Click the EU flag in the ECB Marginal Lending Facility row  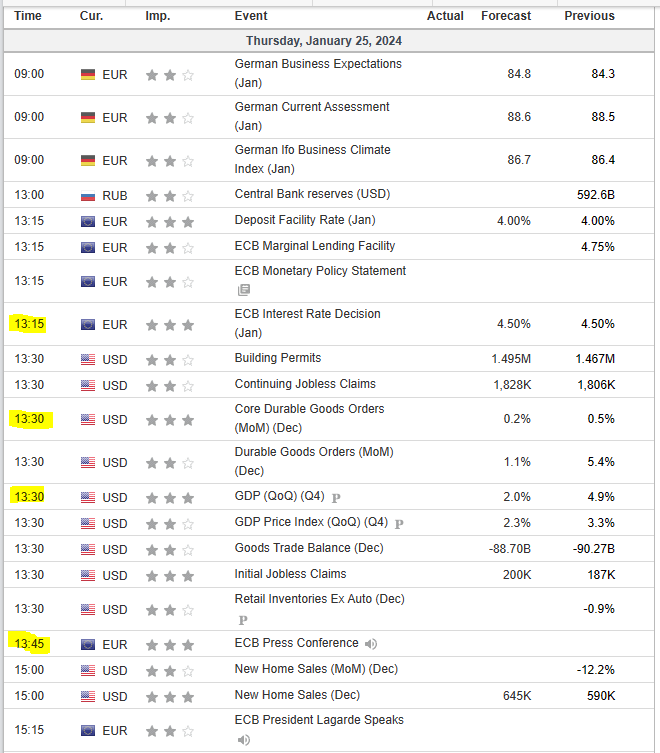coord(88,247)
